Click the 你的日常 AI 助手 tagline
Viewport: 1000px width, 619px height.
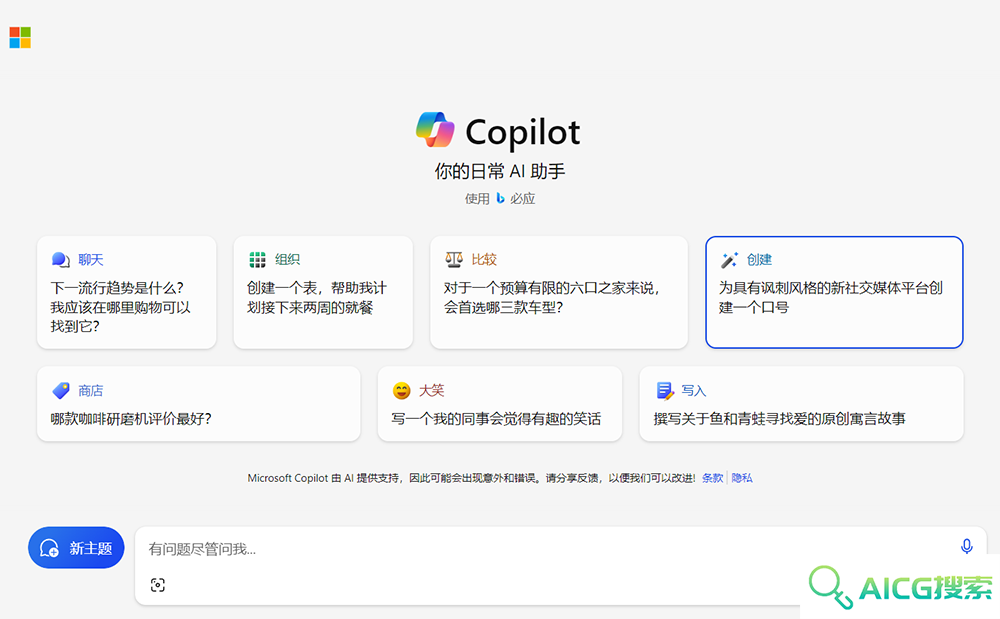click(500, 171)
